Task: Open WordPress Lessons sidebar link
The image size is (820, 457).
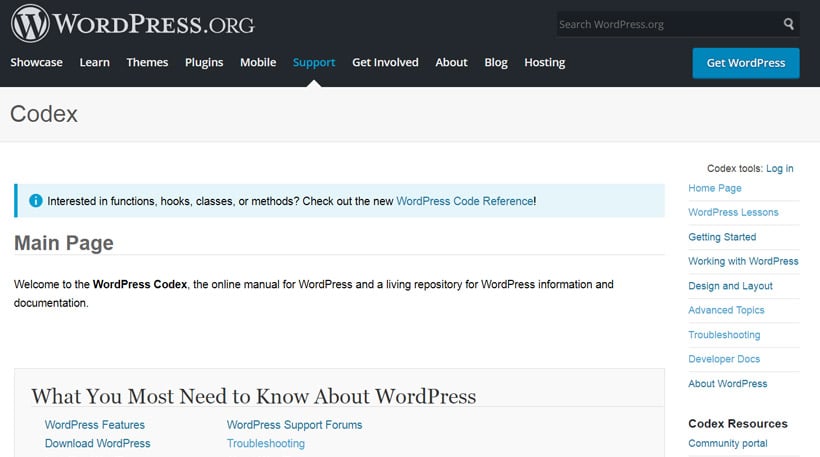Action: 733,212
